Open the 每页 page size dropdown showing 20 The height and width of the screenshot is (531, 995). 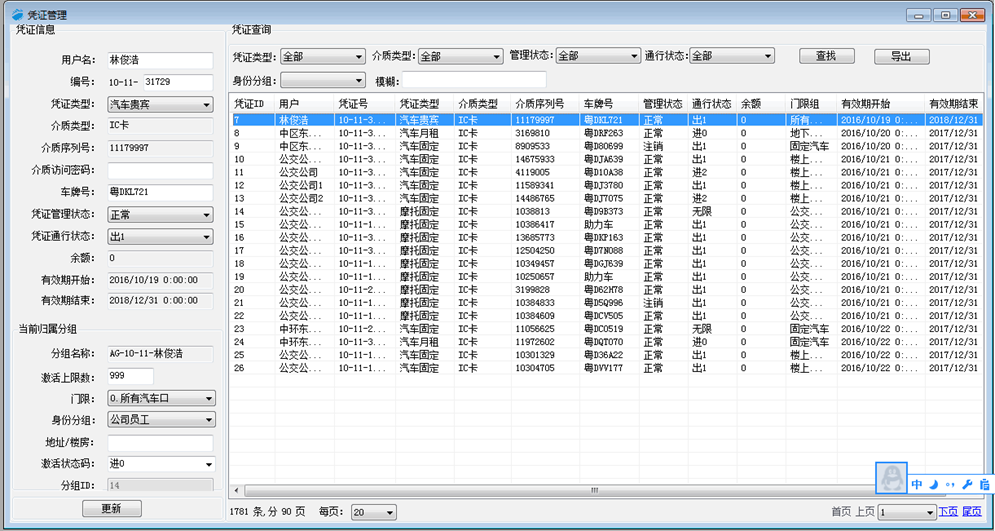coord(374,512)
